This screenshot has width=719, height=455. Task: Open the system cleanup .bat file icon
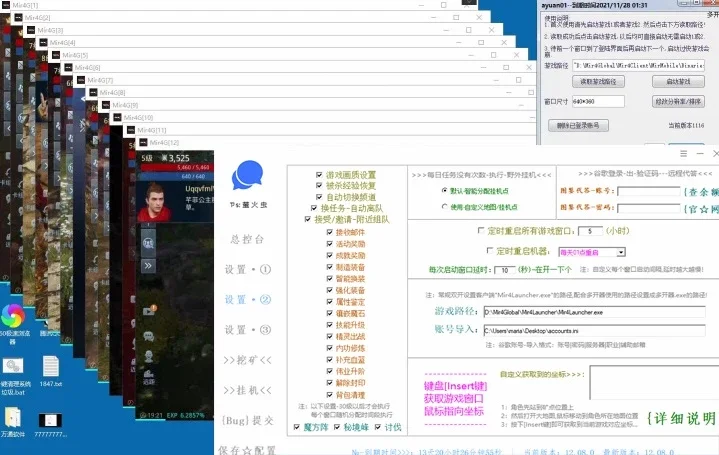pos(13,366)
